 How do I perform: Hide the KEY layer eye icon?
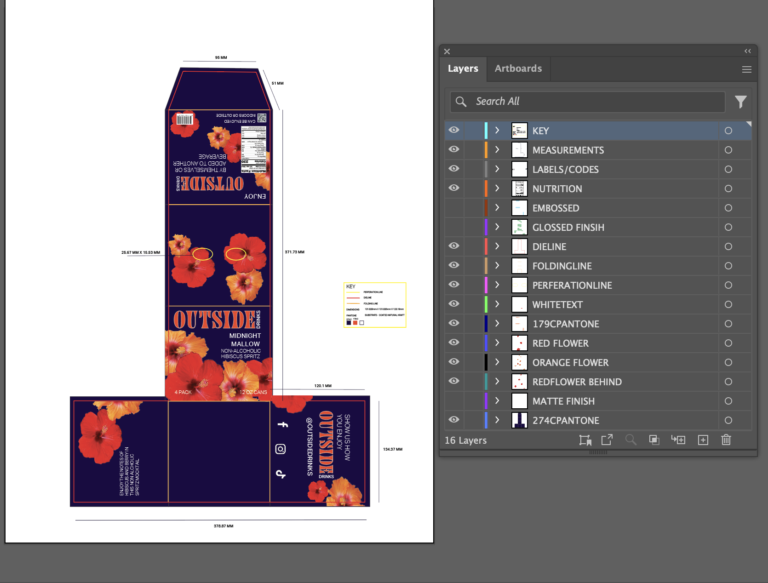pos(454,130)
